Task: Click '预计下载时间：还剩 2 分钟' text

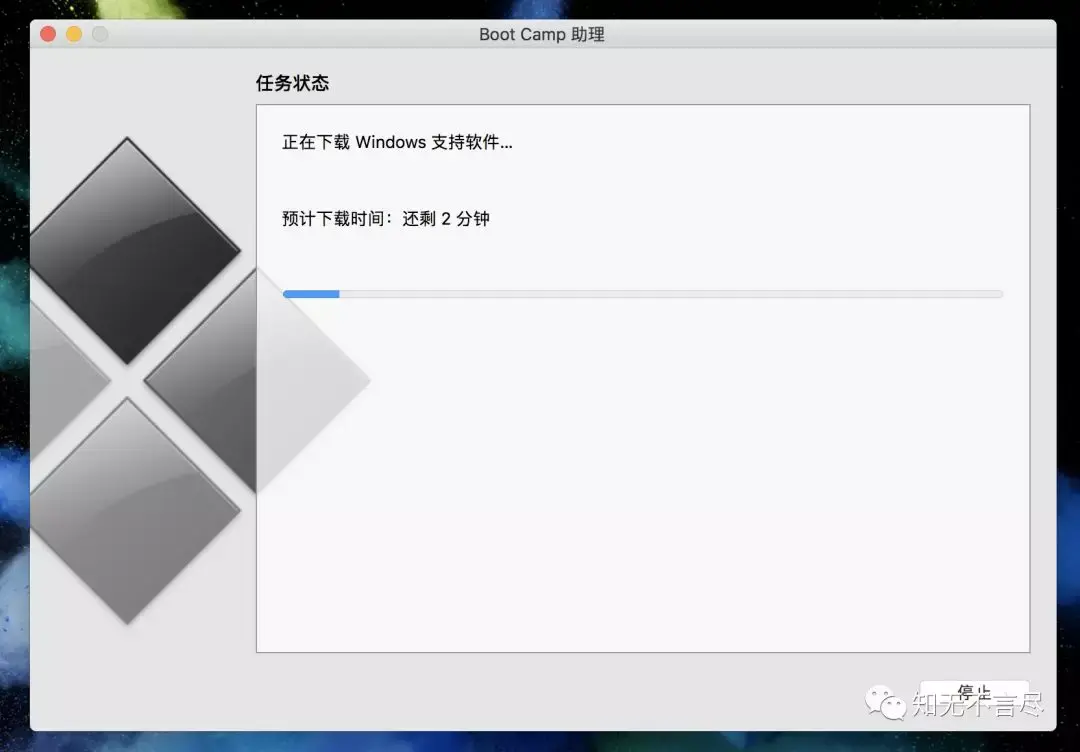Action: pyautogui.click(x=386, y=219)
